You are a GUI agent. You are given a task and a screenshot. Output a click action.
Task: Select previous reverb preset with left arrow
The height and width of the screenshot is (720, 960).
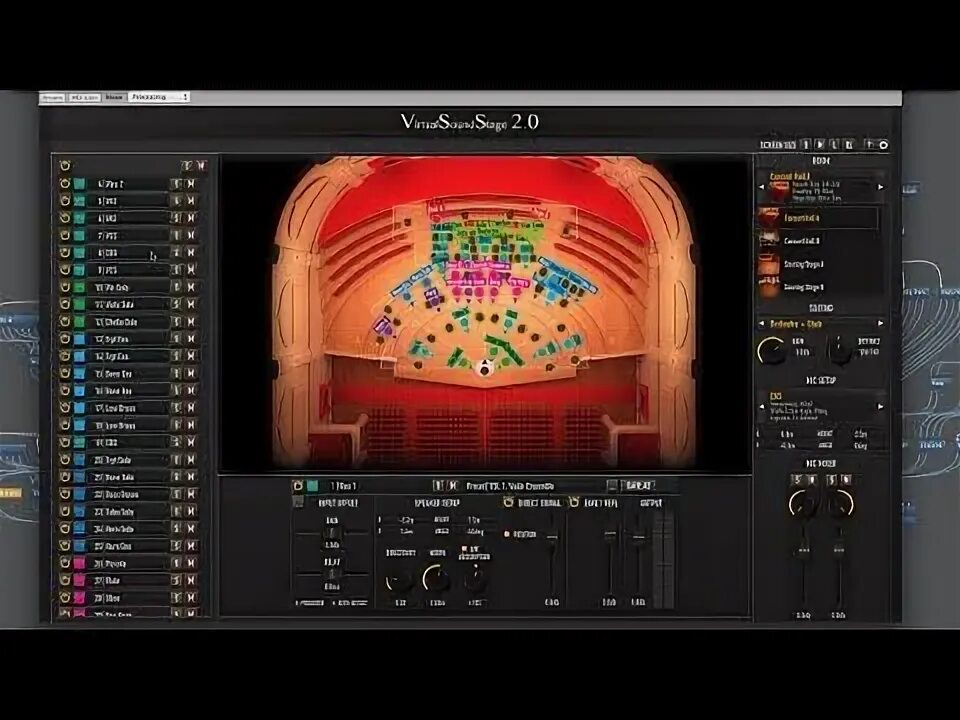click(762, 323)
